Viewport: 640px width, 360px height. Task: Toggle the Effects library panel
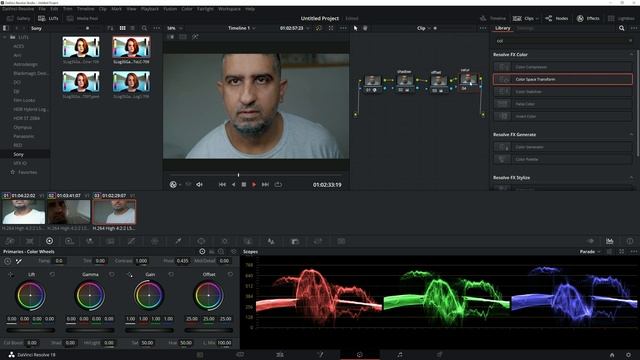pyautogui.click(x=588, y=18)
